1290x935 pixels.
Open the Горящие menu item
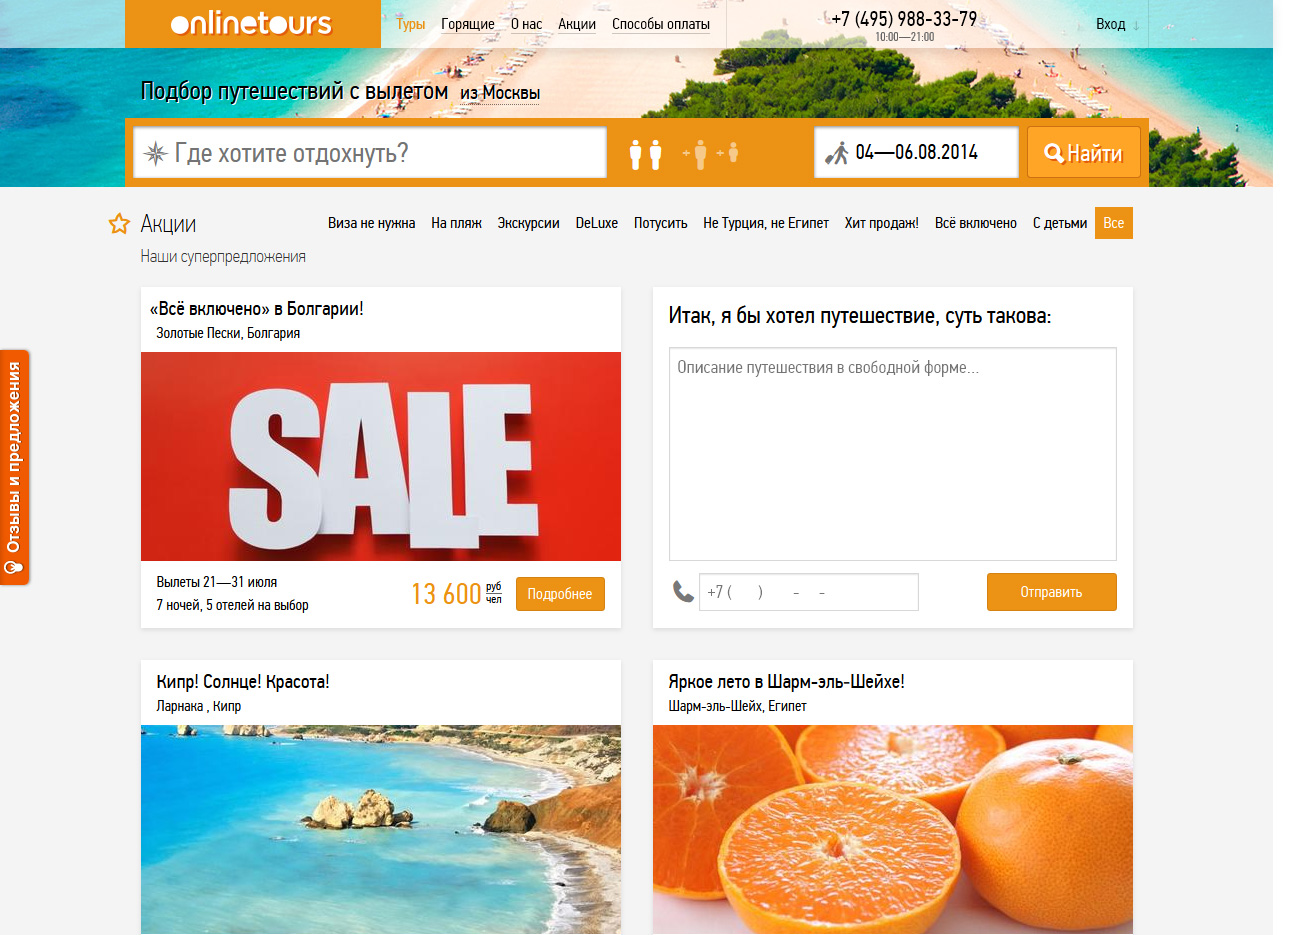[468, 24]
